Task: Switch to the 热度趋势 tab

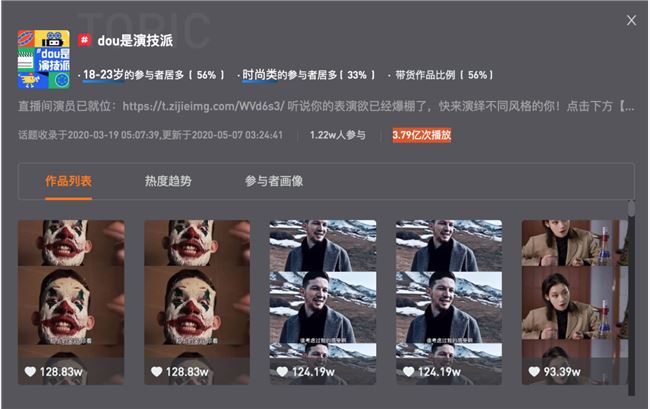Action: 168,181
